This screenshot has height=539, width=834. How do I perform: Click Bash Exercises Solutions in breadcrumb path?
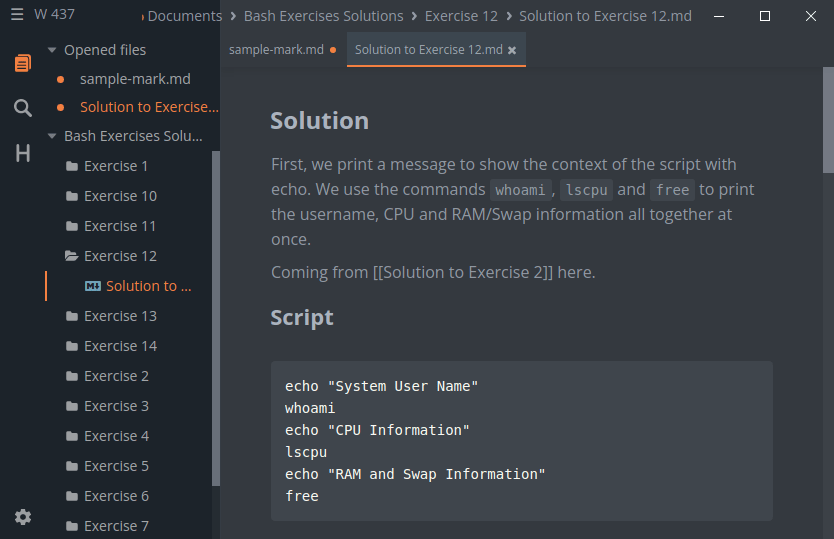322,16
